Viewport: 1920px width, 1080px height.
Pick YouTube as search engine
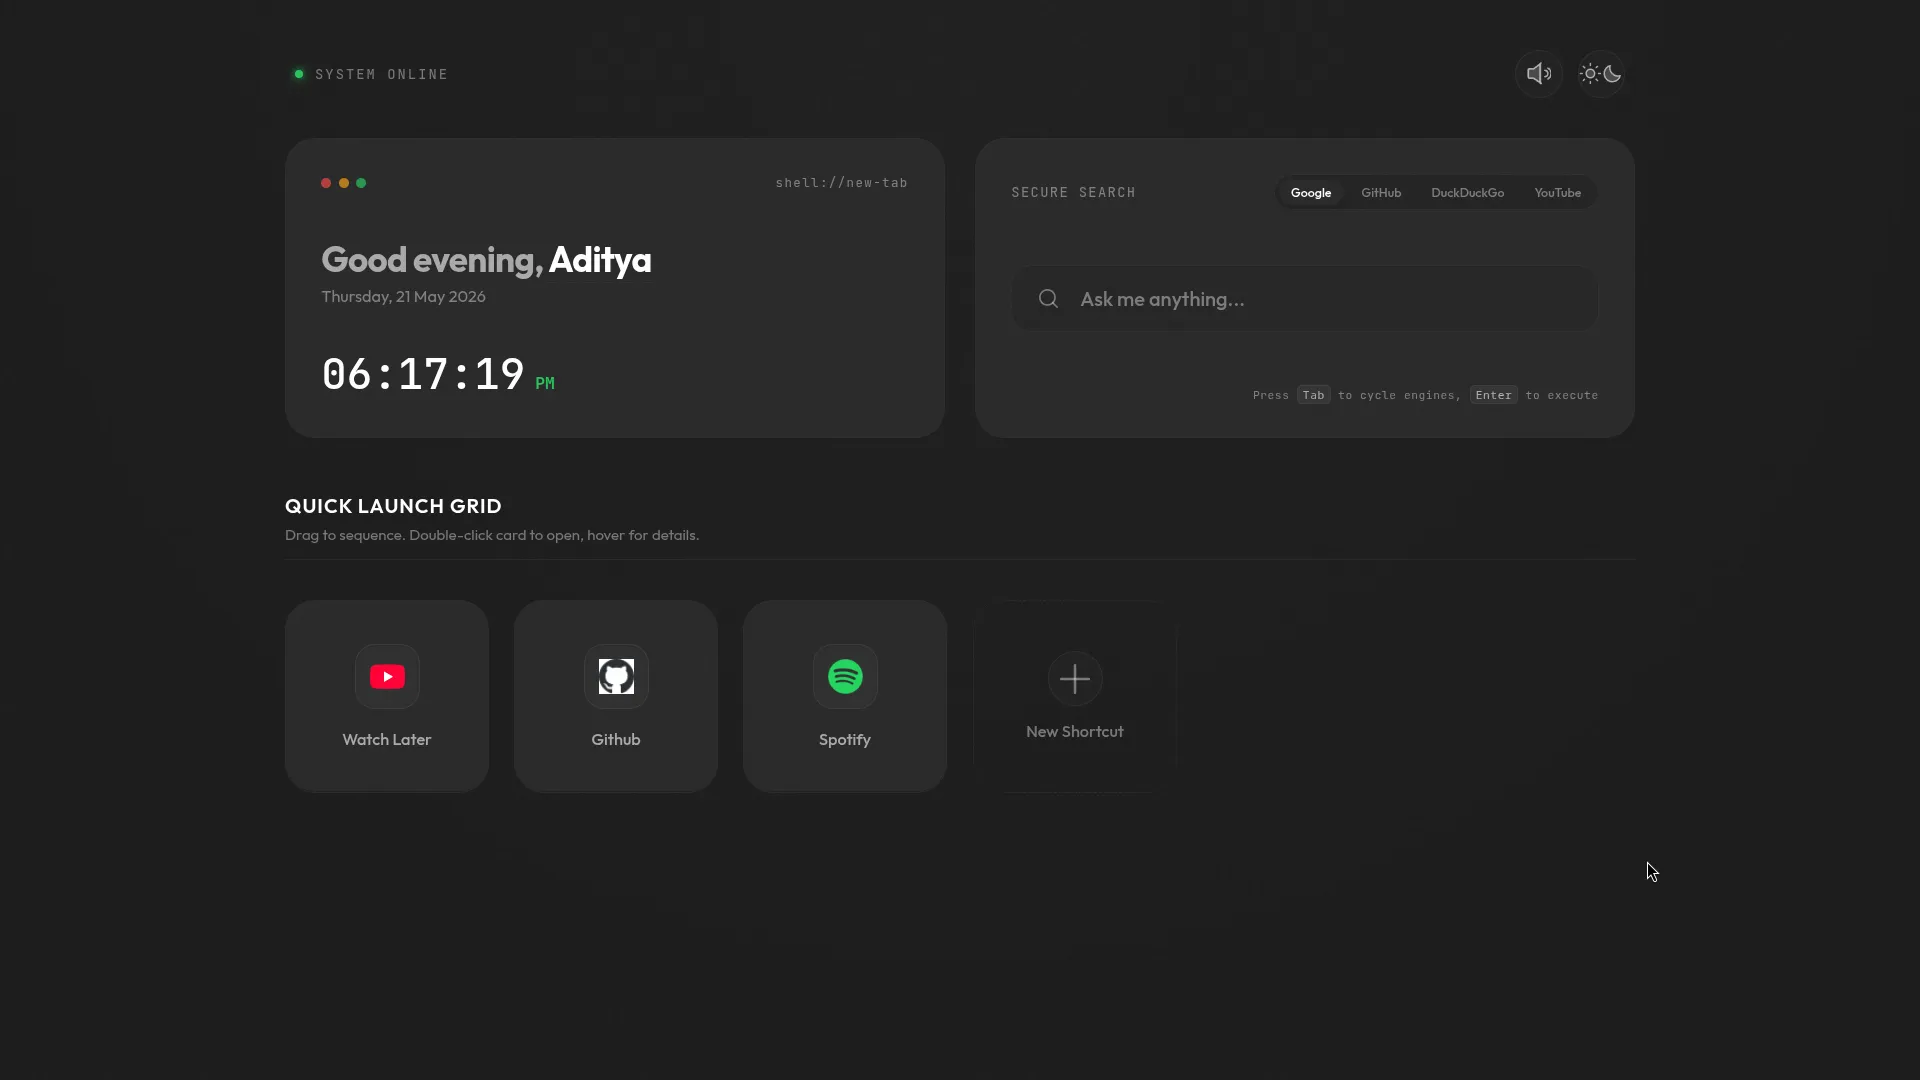point(1558,193)
